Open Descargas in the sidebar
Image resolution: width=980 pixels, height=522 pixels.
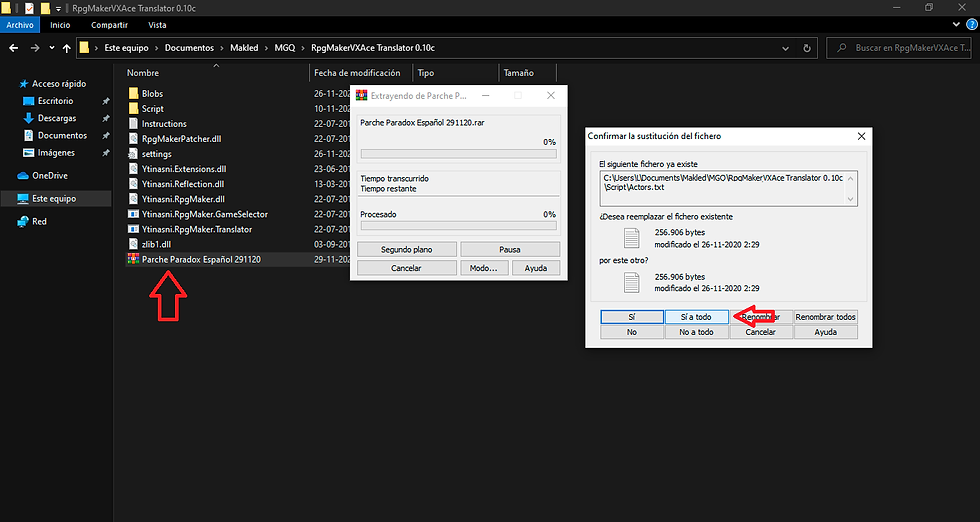point(56,118)
